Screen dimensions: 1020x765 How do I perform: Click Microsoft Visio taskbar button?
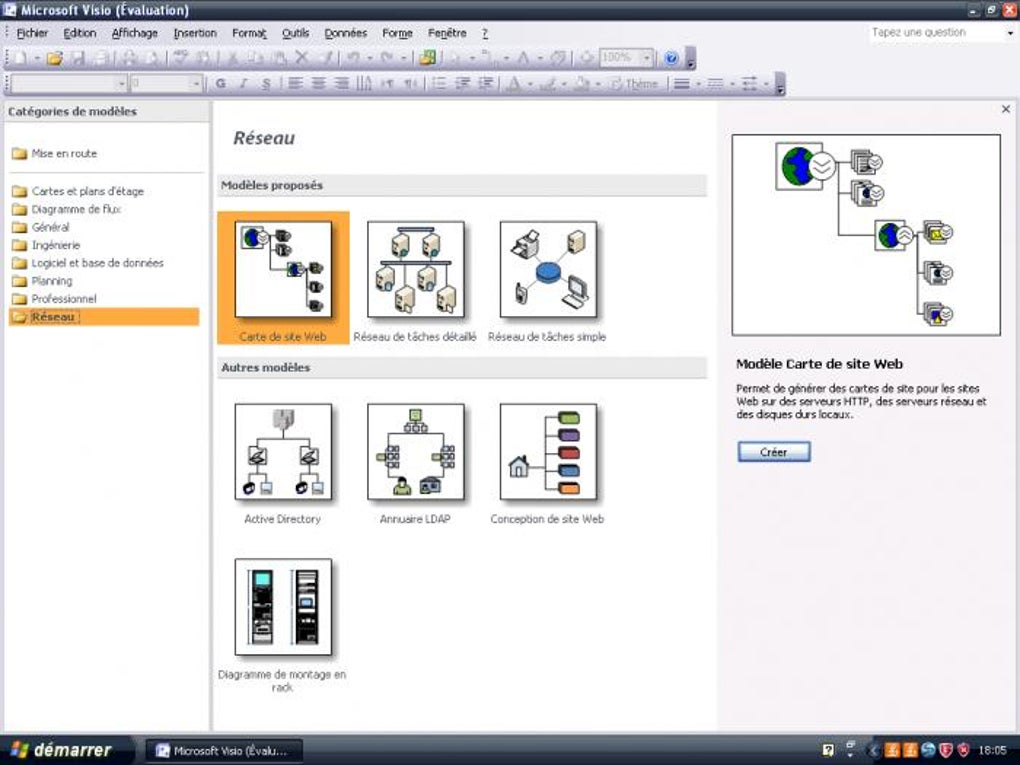pos(223,750)
